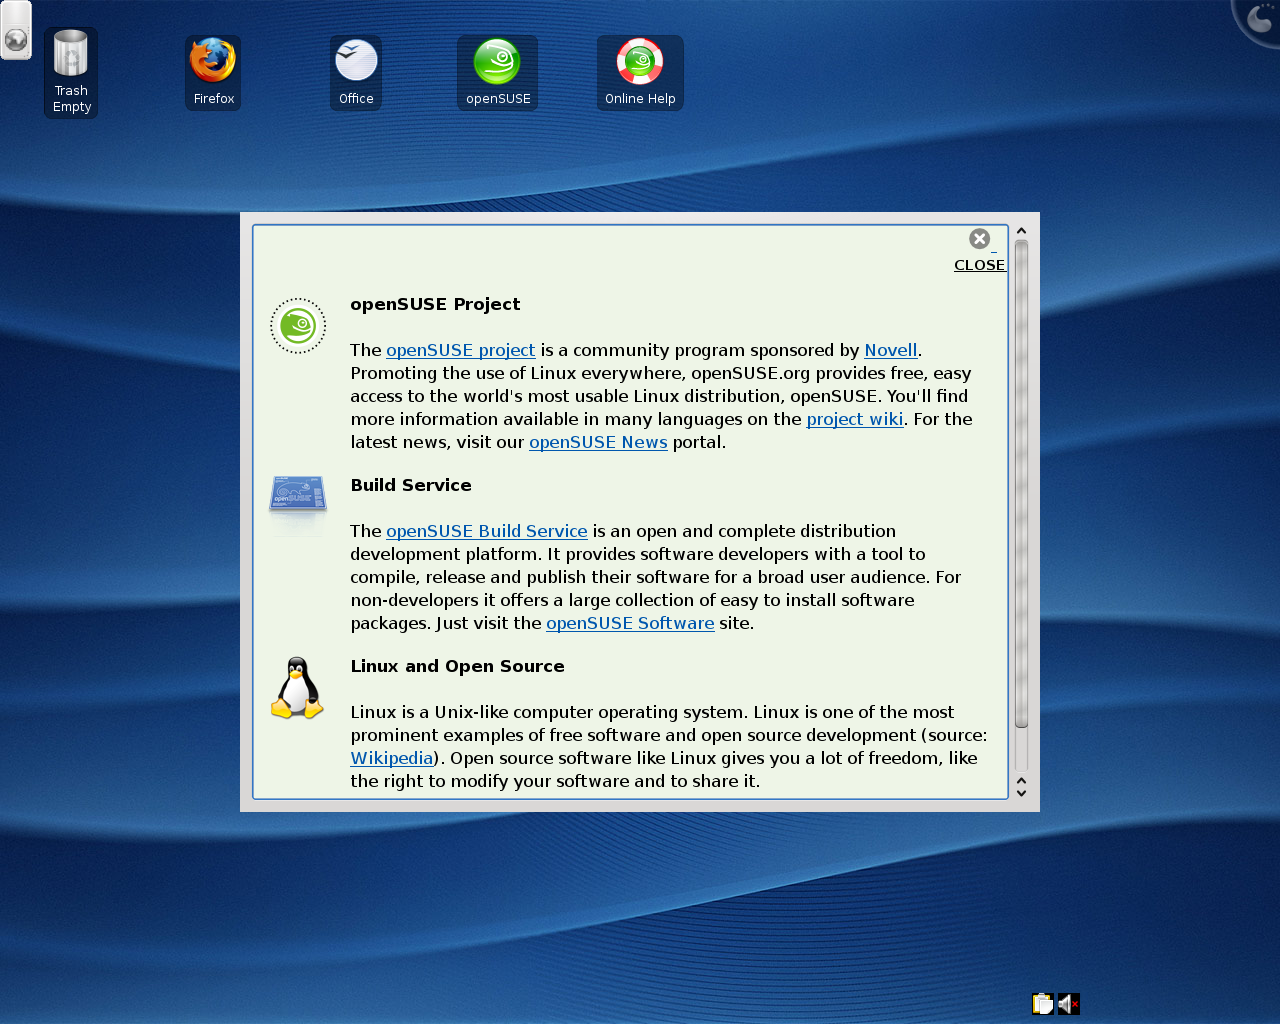
Task: Click the gray globe widget beside Trash
Action: pyautogui.click(x=16, y=39)
